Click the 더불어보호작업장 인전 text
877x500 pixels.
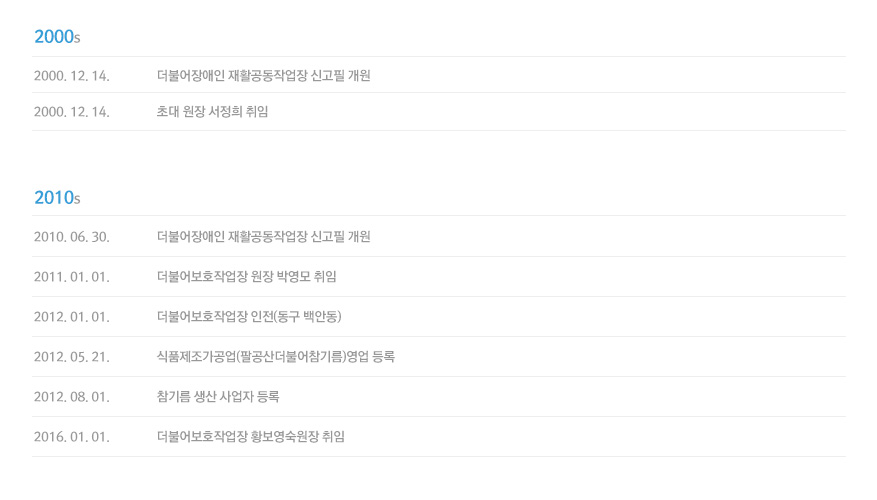(x=215, y=317)
